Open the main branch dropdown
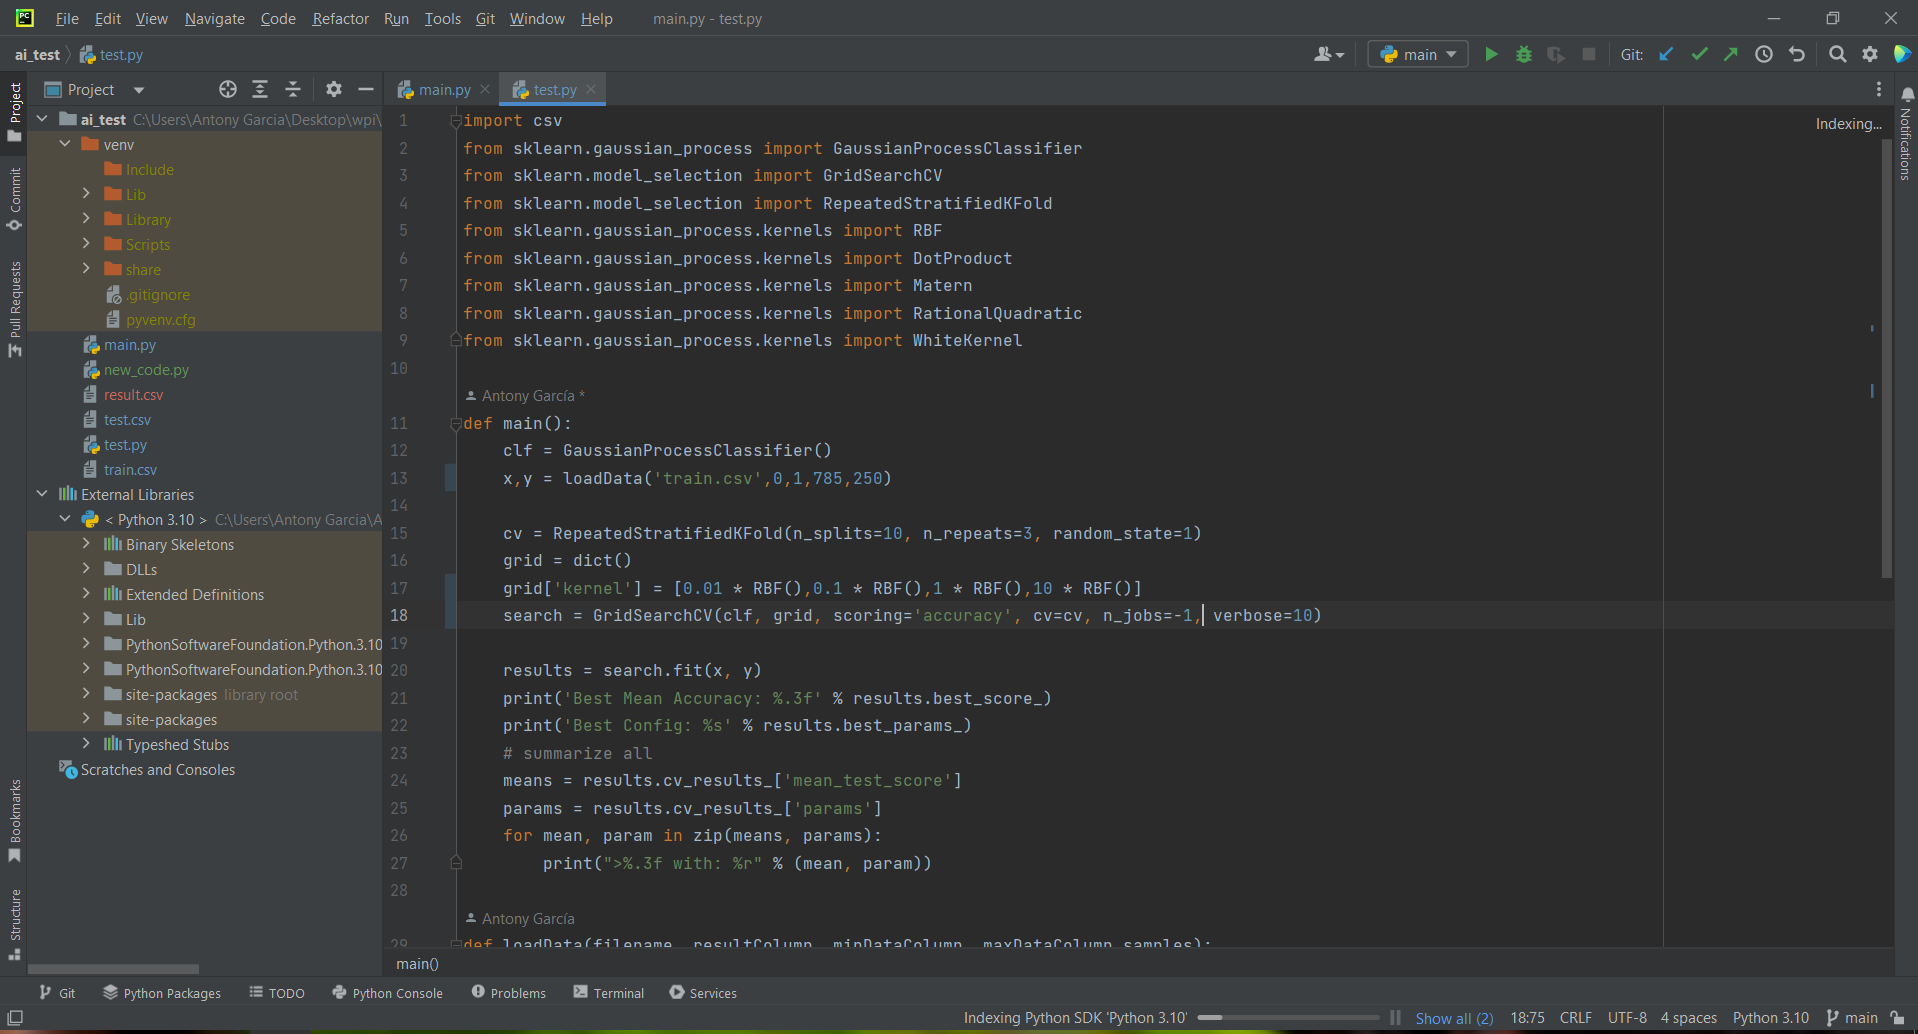Viewport: 1918px width, 1034px height. 1417,54
